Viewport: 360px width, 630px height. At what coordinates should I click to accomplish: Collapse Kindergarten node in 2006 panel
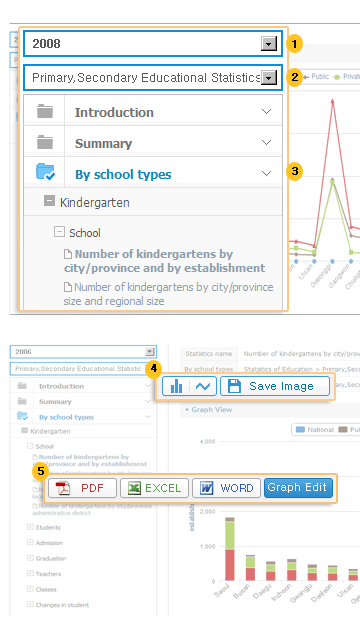coord(24,431)
